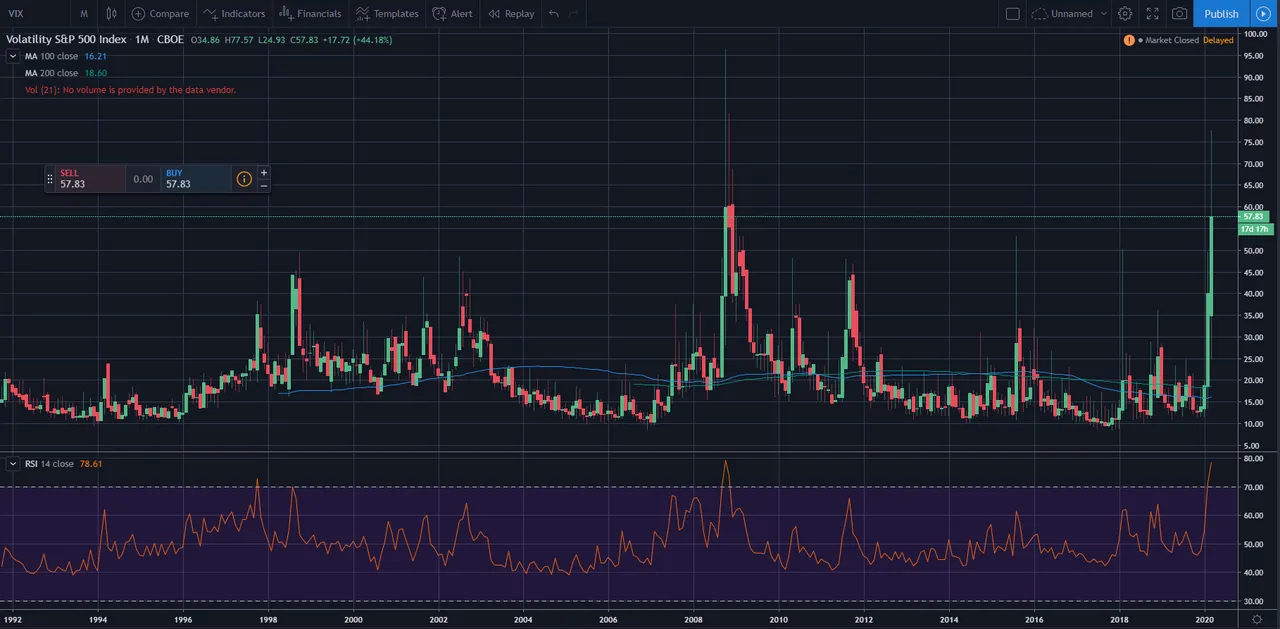Viewport: 1280px width, 629px height.
Task: Collapse the indicator legend chevron
Action: click(x=13, y=56)
